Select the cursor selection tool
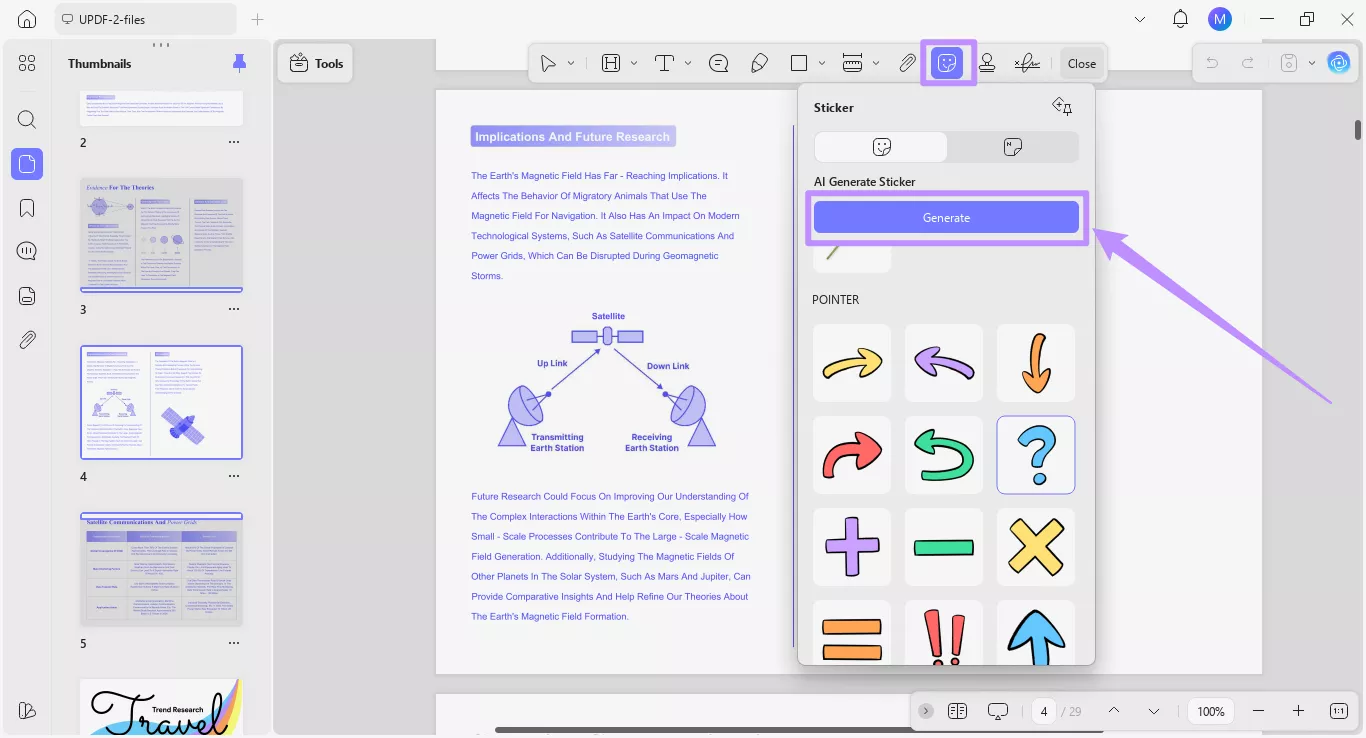Screen dimensions: 1366x738 pyautogui.click(x=548, y=63)
